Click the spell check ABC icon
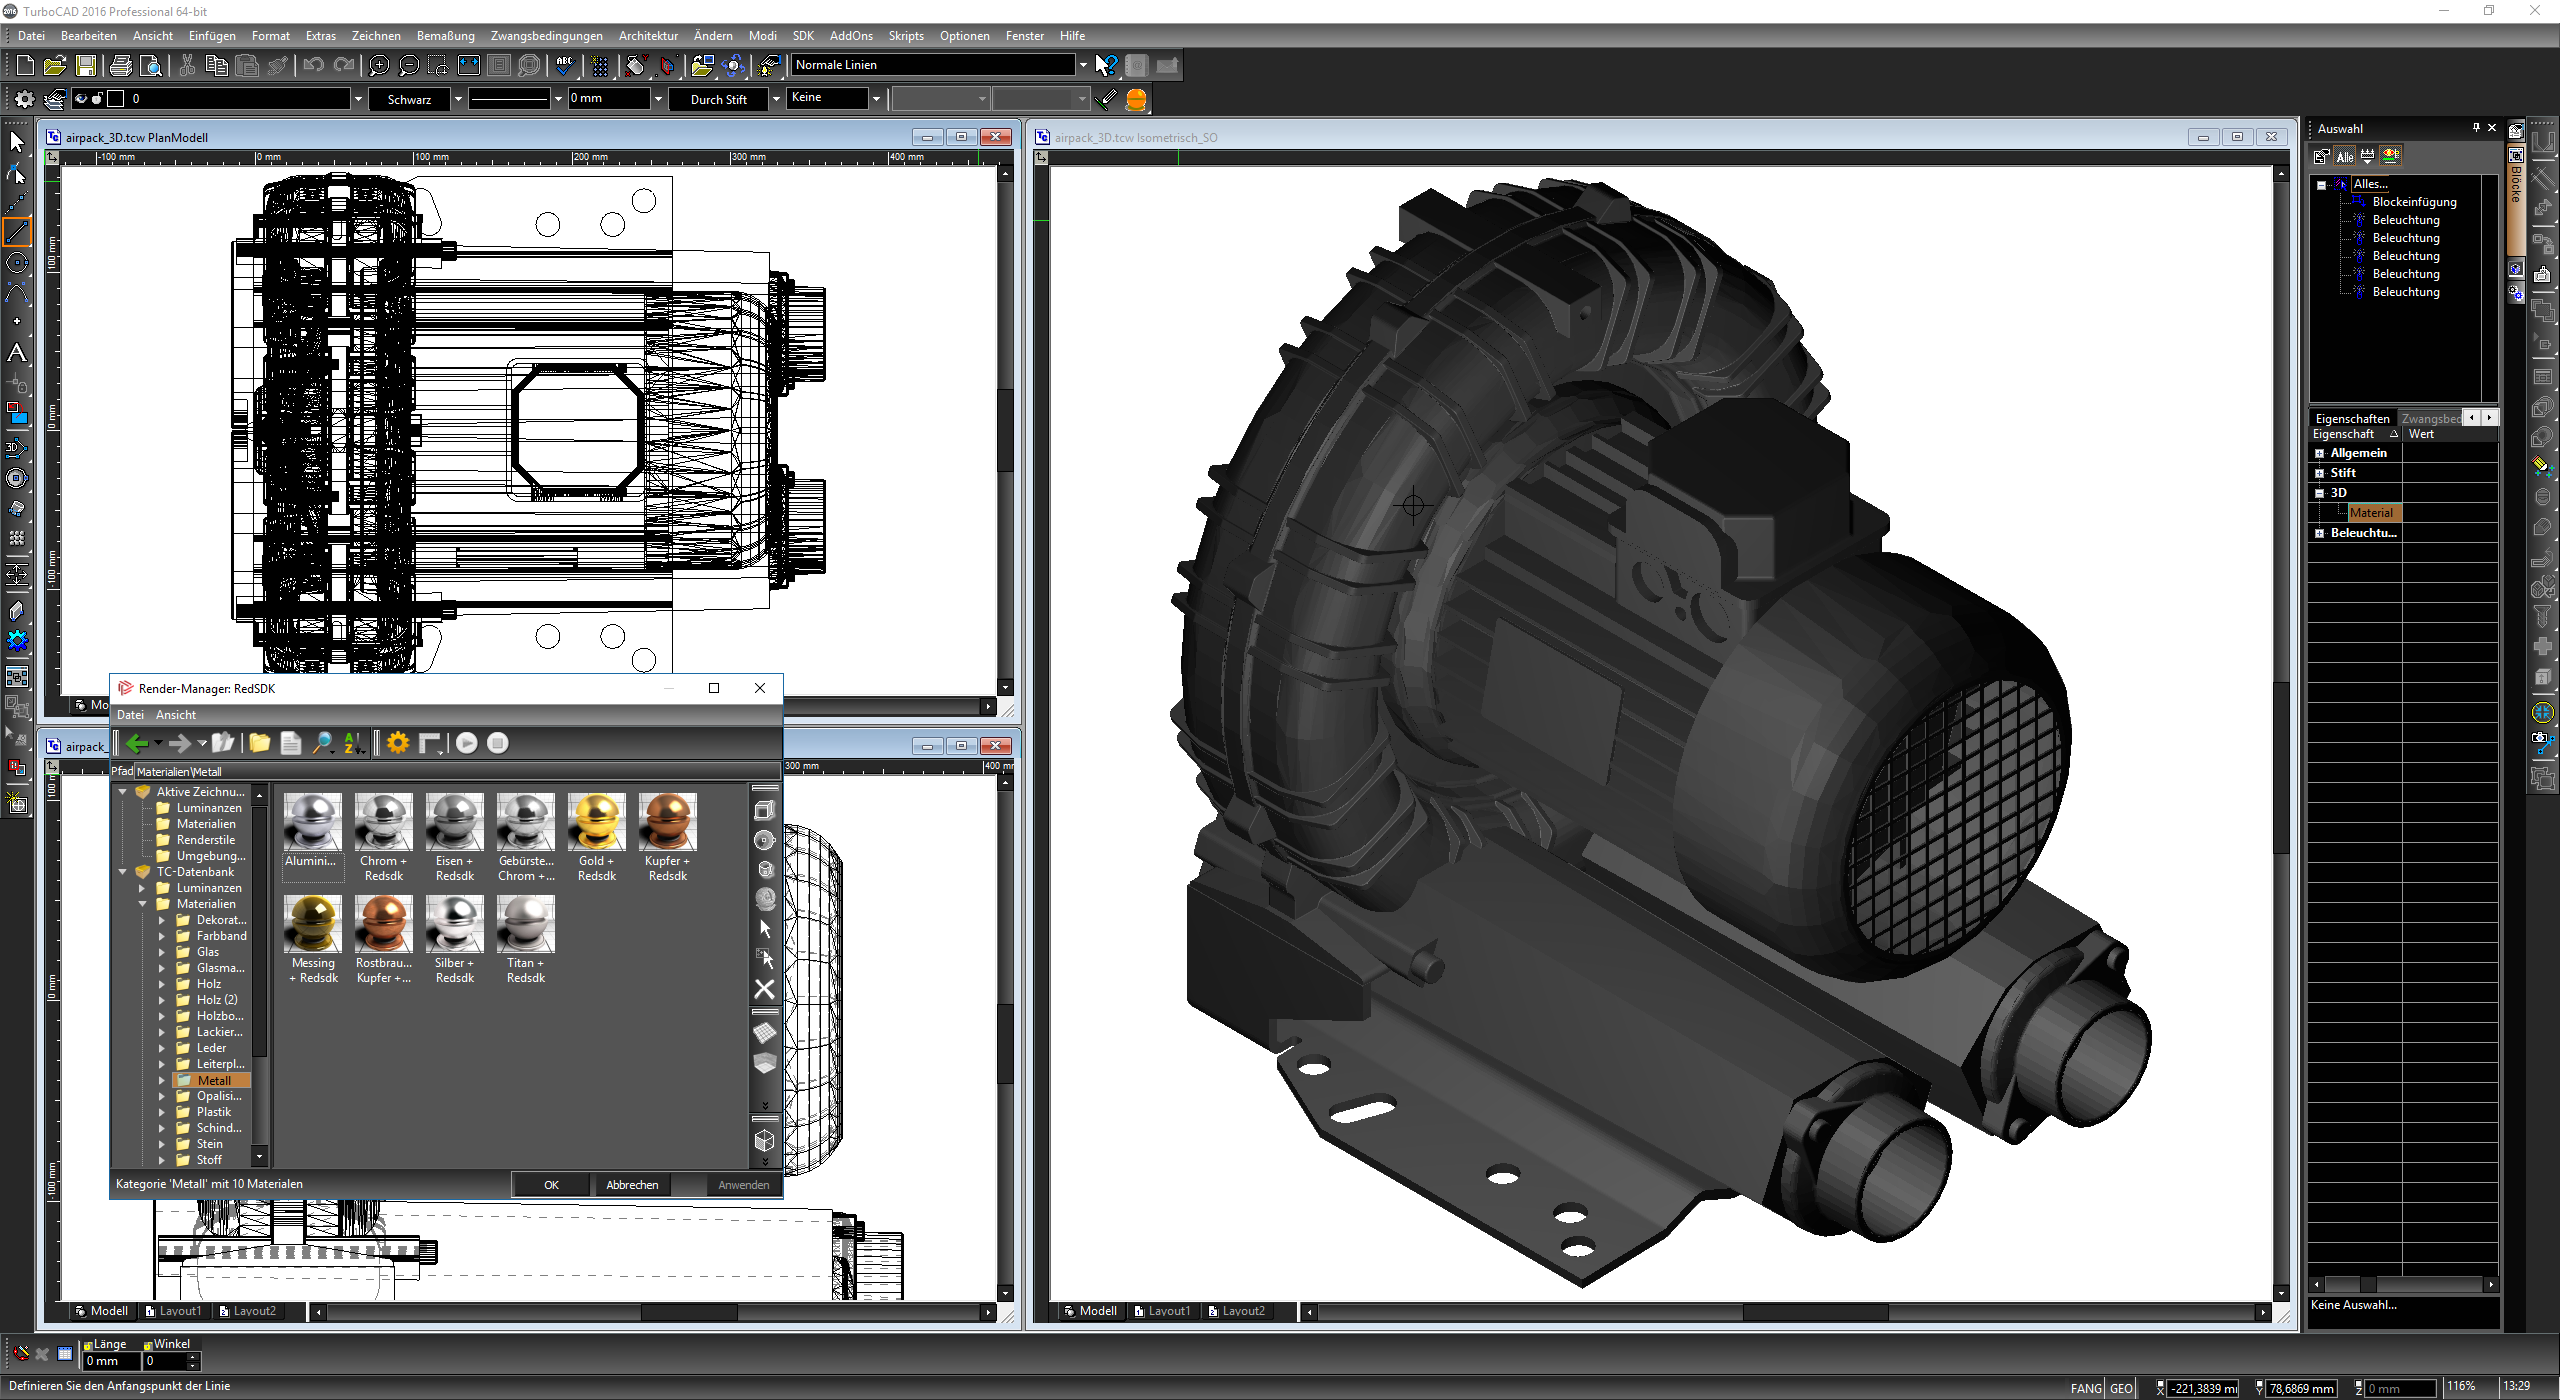This screenshot has width=2560, height=1400. coord(565,65)
